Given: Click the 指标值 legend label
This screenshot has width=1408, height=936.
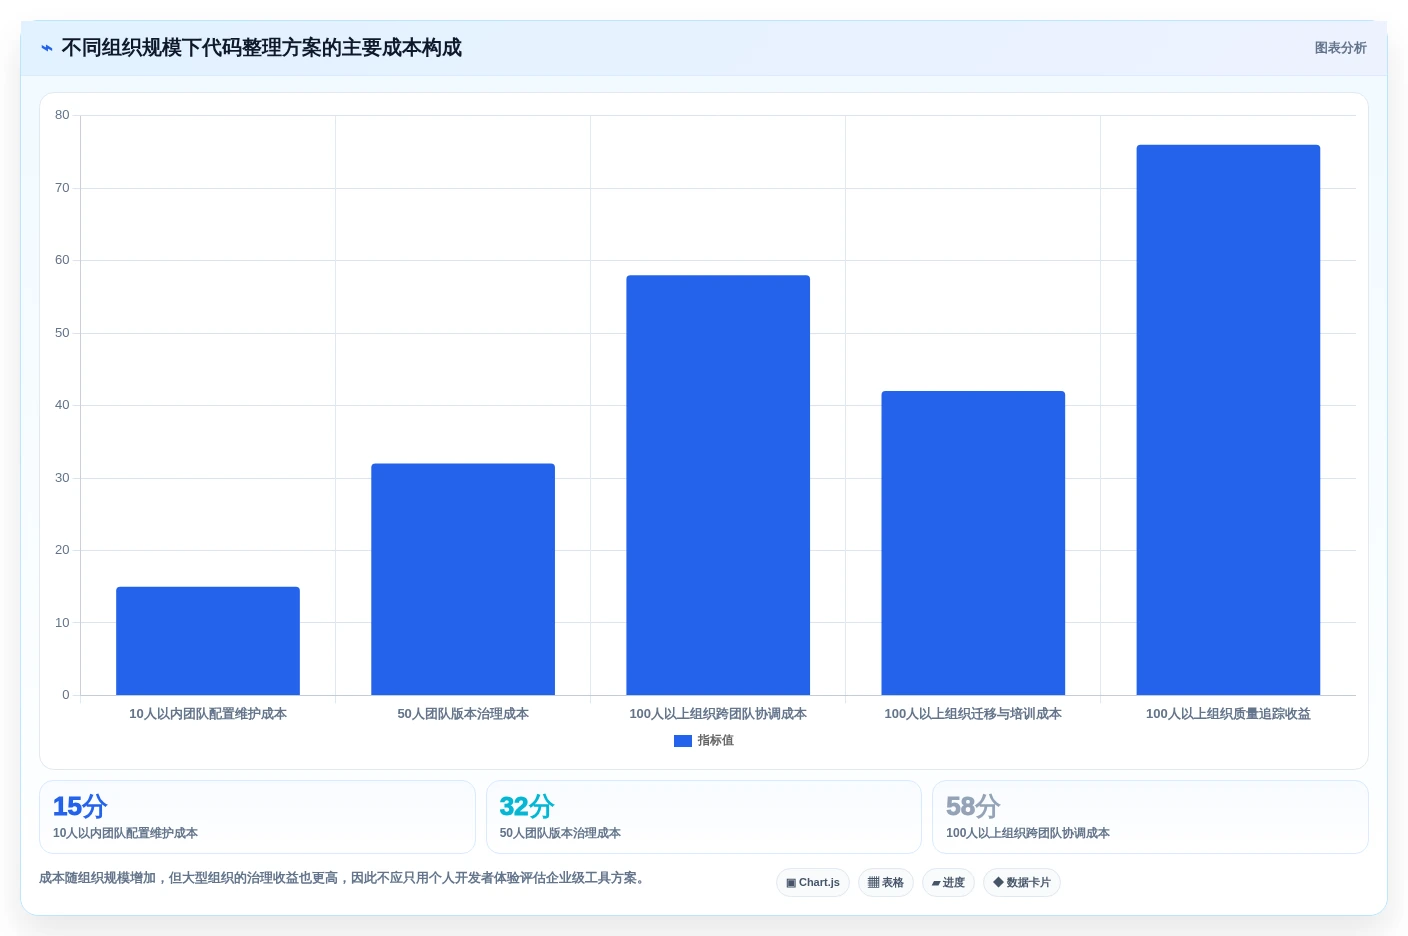Looking at the screenshot, I should point(716,741).
